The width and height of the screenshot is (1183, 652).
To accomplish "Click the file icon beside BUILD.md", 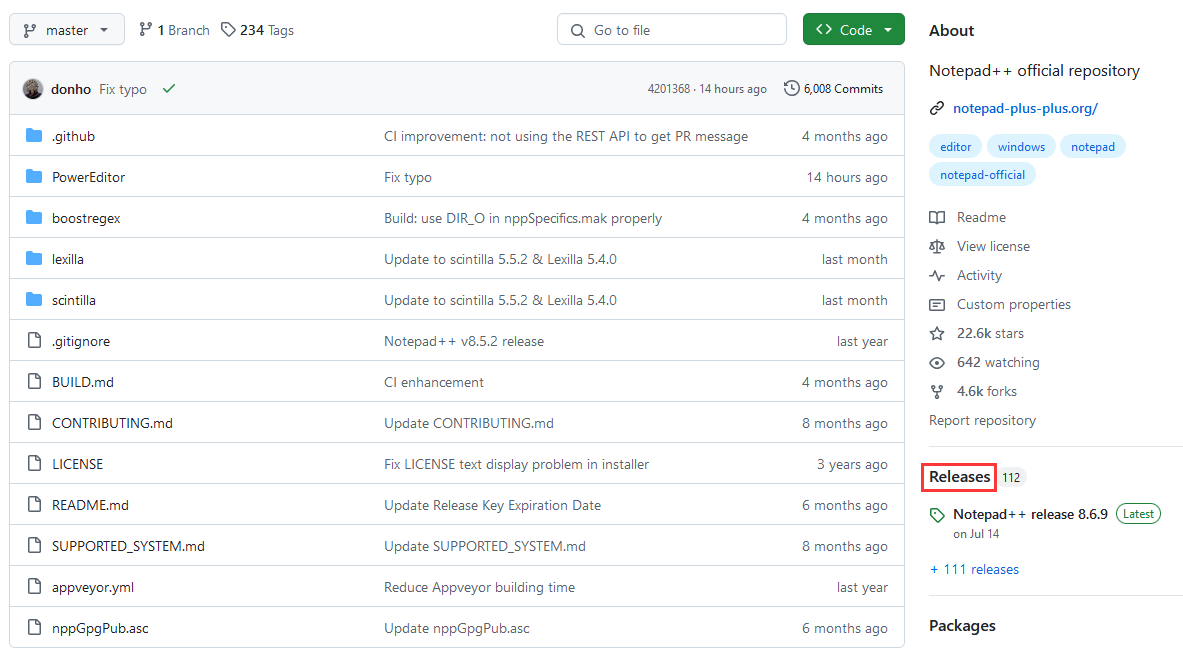I will coord(34,382).
